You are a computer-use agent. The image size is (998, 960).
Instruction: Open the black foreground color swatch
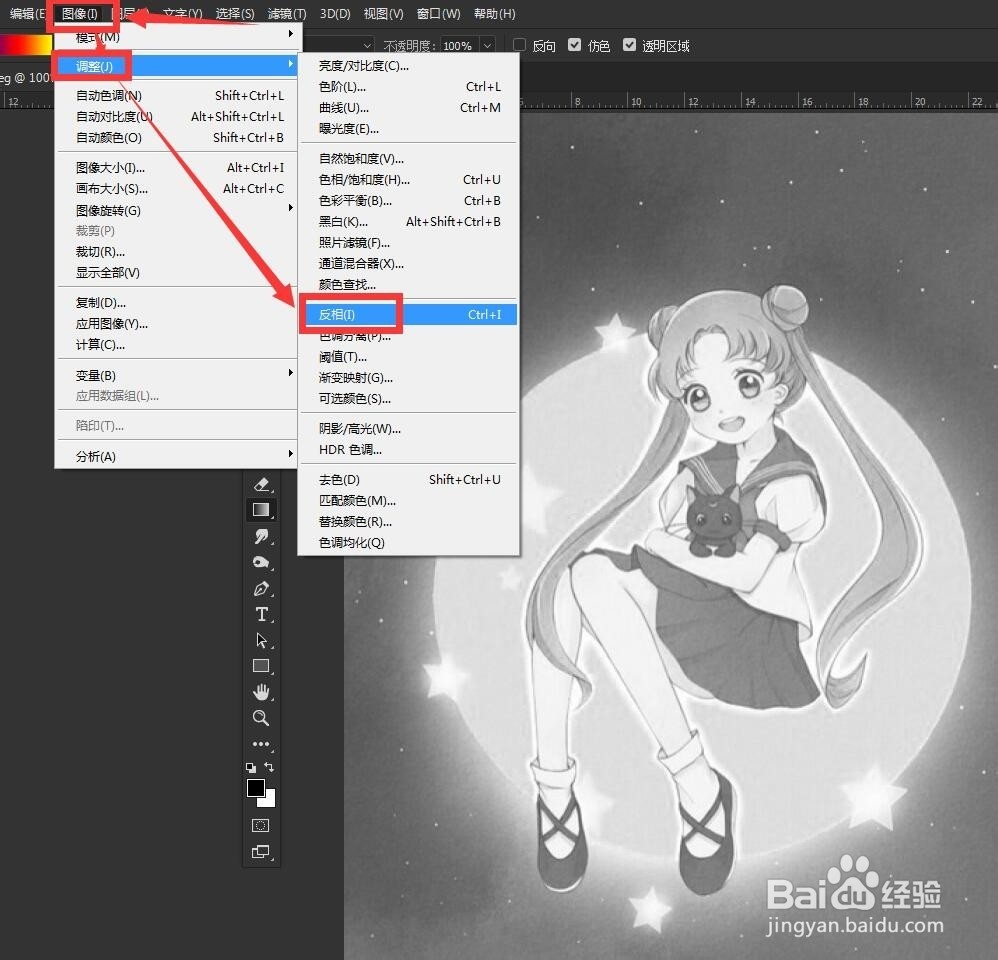click(x=255, y=787)
